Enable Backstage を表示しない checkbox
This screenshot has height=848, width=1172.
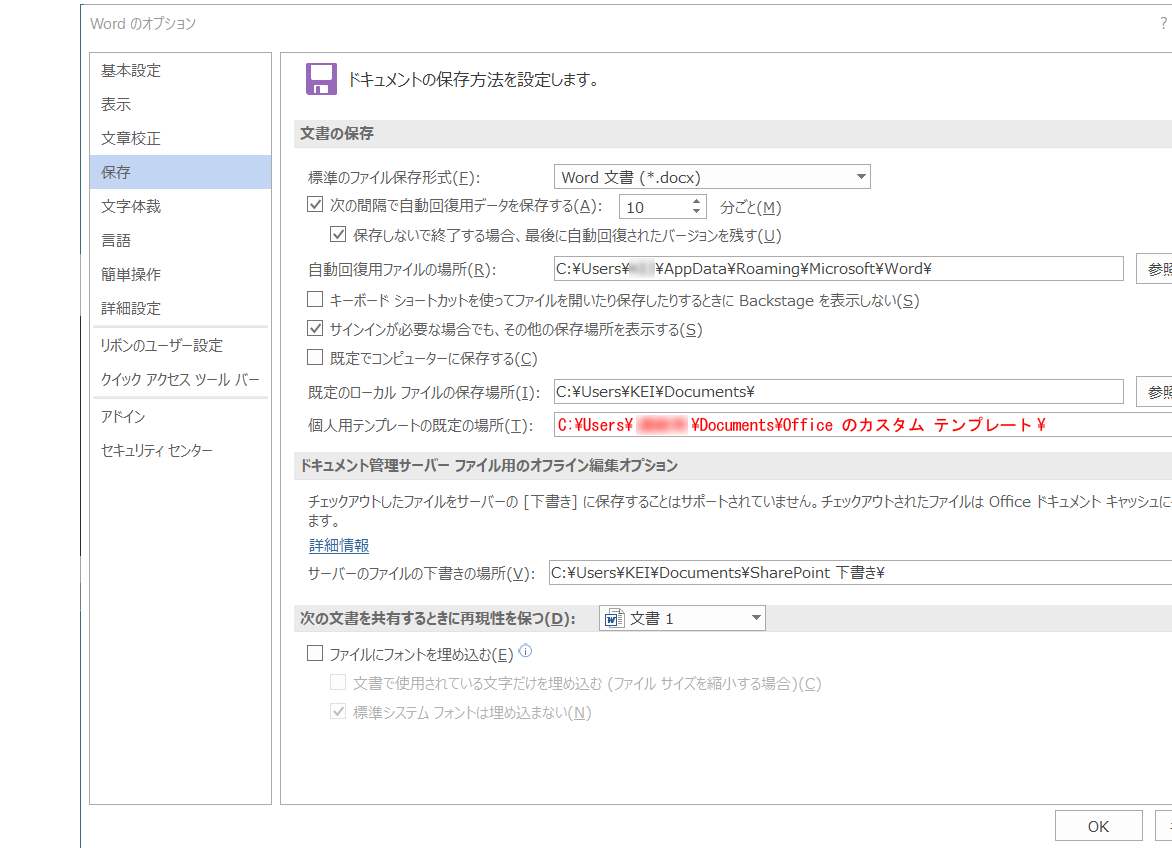click(x=315, y=300)
